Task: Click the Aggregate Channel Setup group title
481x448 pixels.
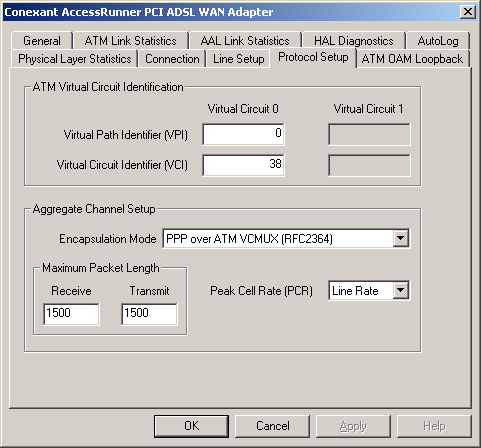Action: pyautogui.click(x=94, y=209)
